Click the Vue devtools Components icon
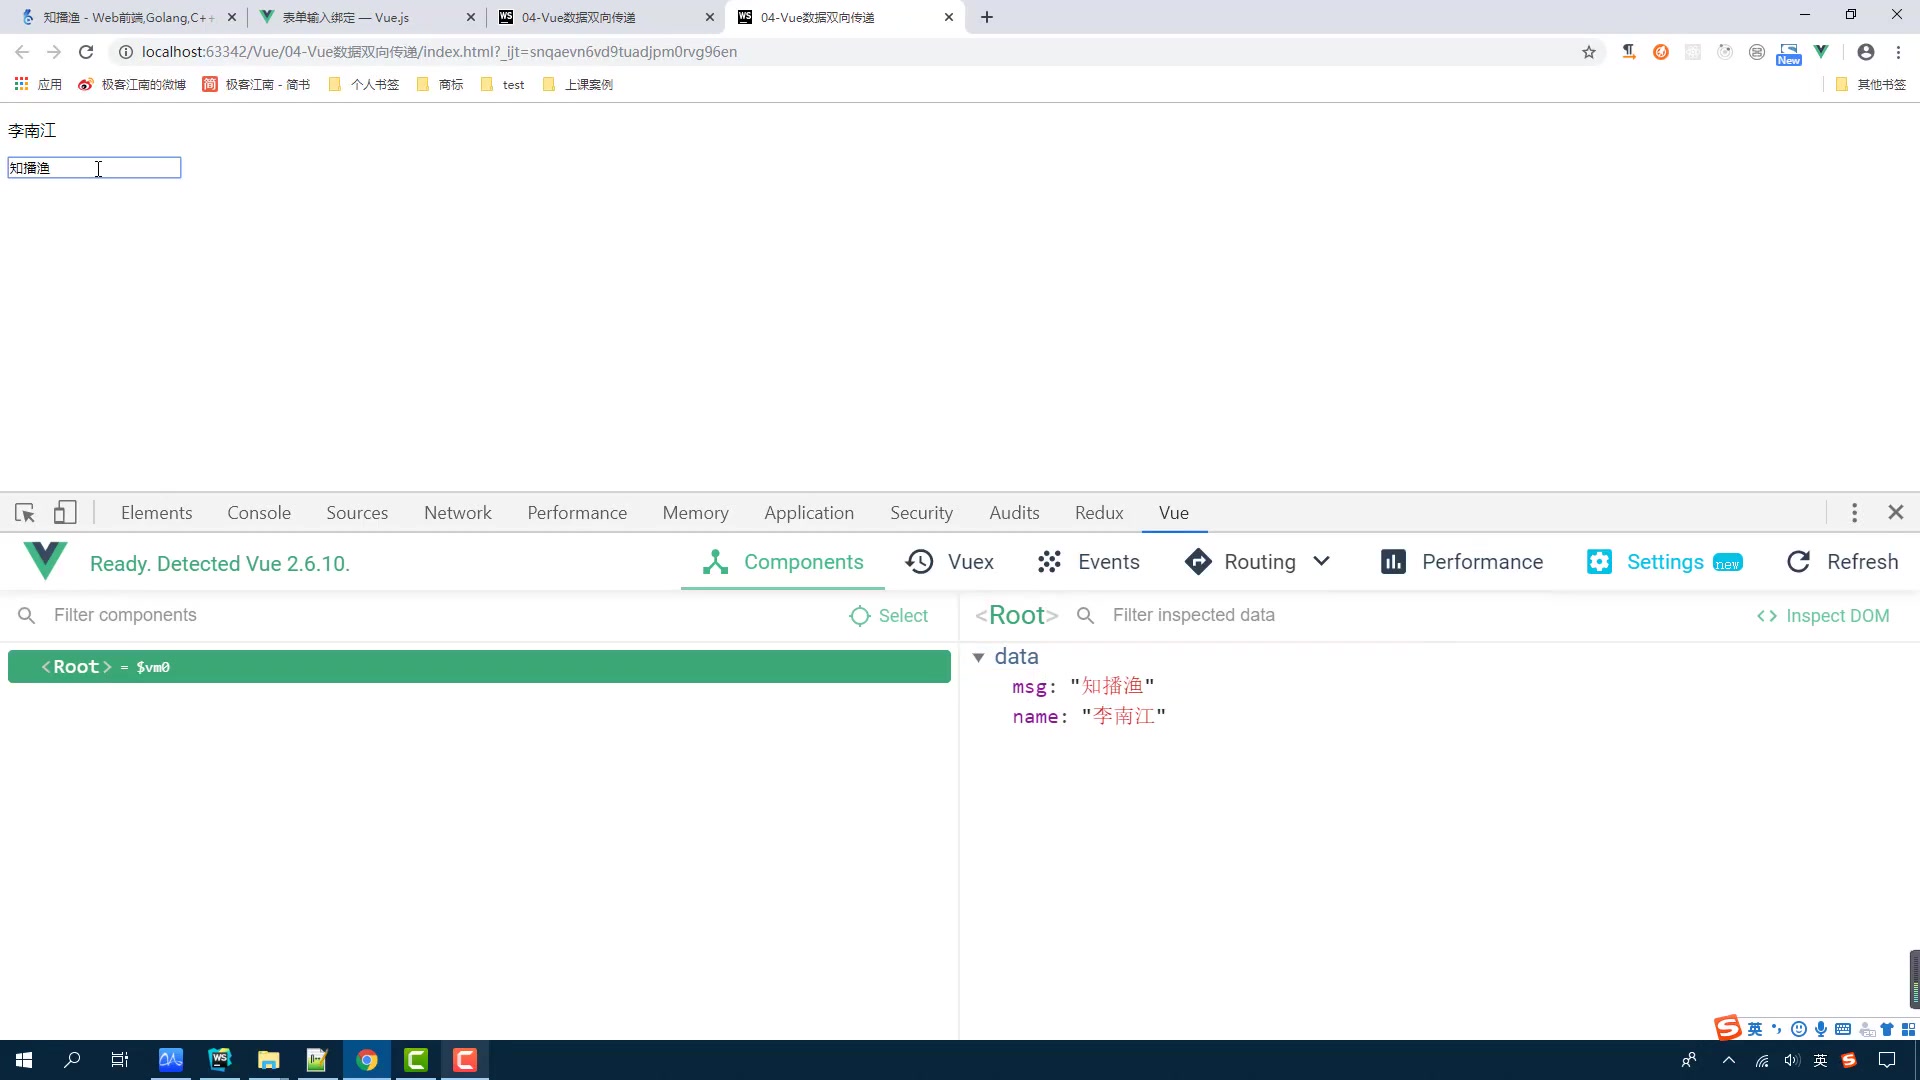The height and width of the screenshot is (1080, 1920). [x=713, y=562]
